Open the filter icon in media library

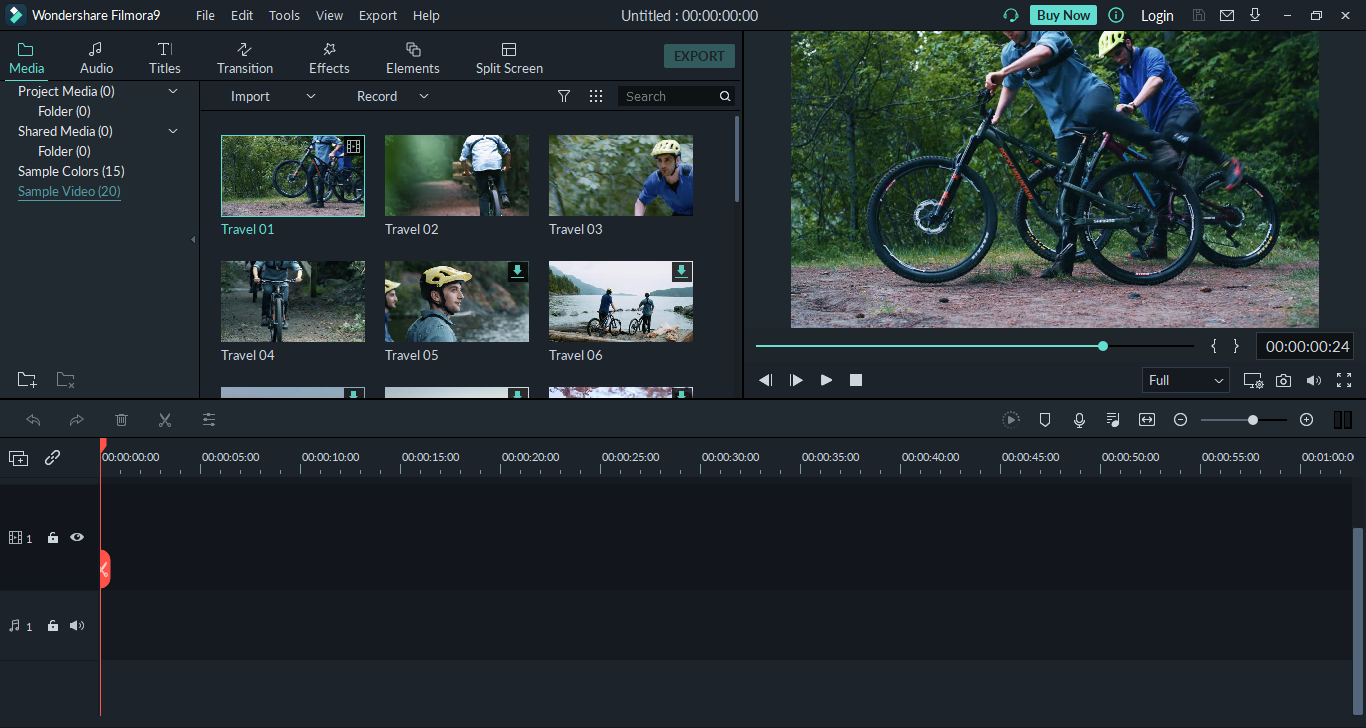pyautogui.click(x=564, y=96)
